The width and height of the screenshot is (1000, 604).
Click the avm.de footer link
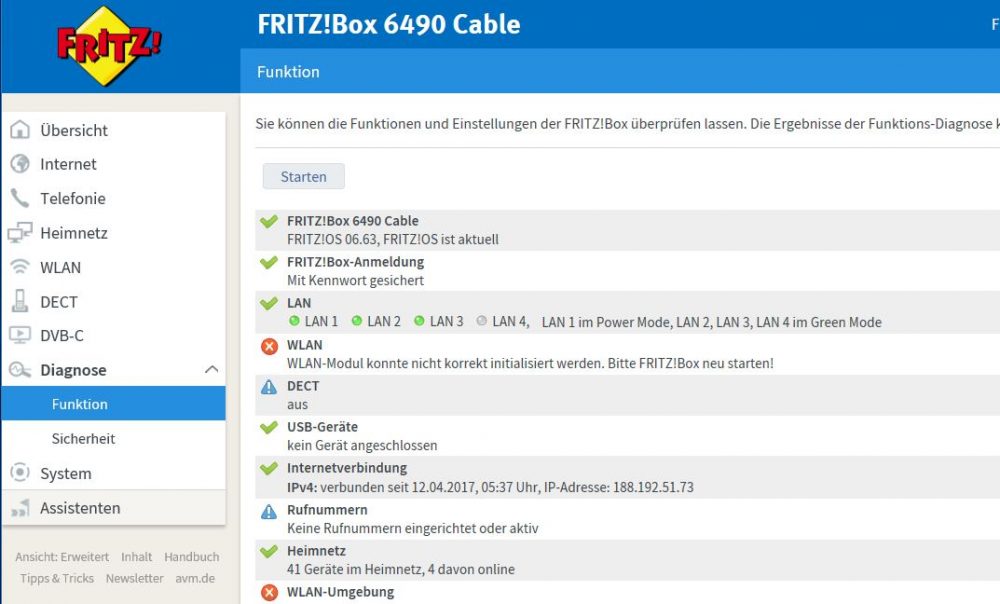tap(193, 578)
